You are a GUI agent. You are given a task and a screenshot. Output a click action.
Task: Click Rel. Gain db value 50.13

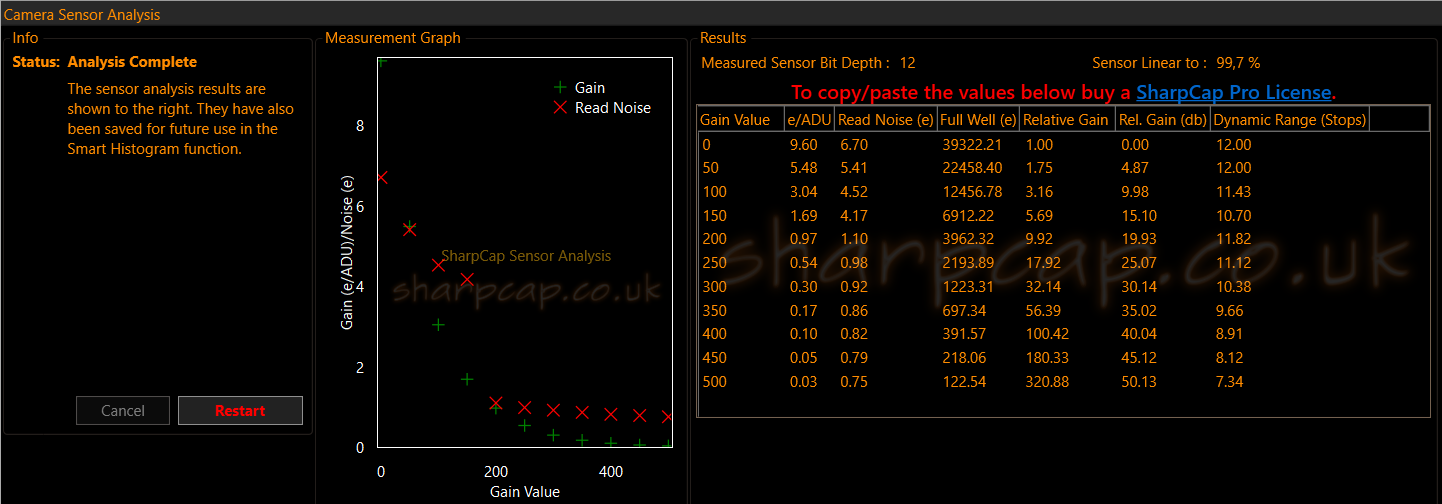coord(1137,382)
